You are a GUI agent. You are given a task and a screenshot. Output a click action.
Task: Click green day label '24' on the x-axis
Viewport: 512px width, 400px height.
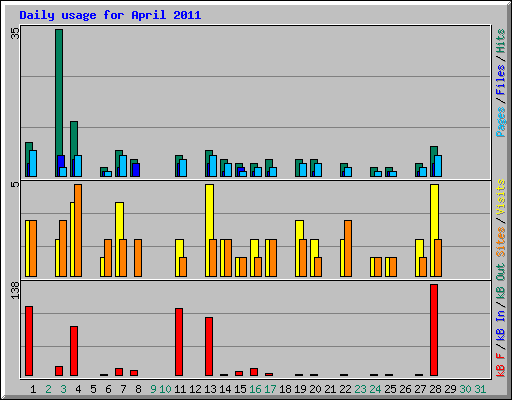point(375,389)
